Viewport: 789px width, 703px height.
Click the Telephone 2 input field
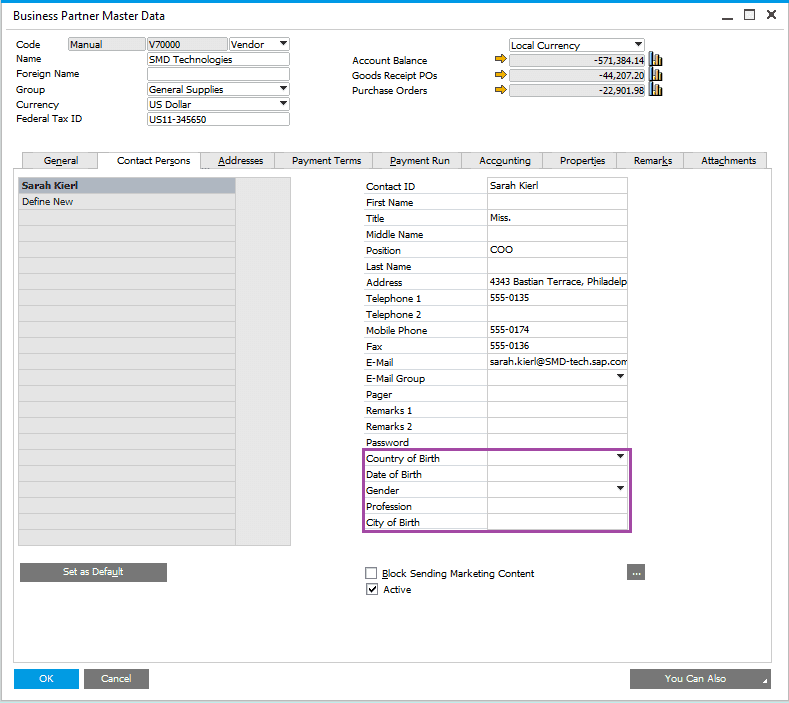pyautogui.click(x=557, y=315)
